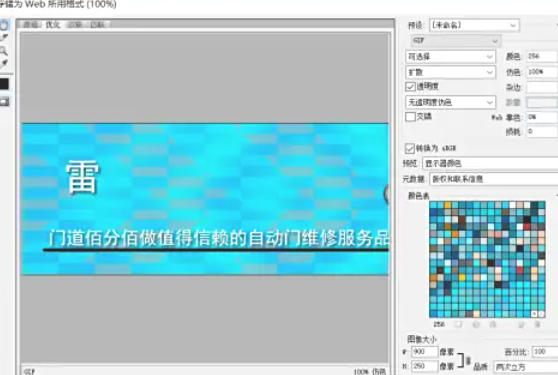Click map-to-transparent icon under color table

(459, 324)
